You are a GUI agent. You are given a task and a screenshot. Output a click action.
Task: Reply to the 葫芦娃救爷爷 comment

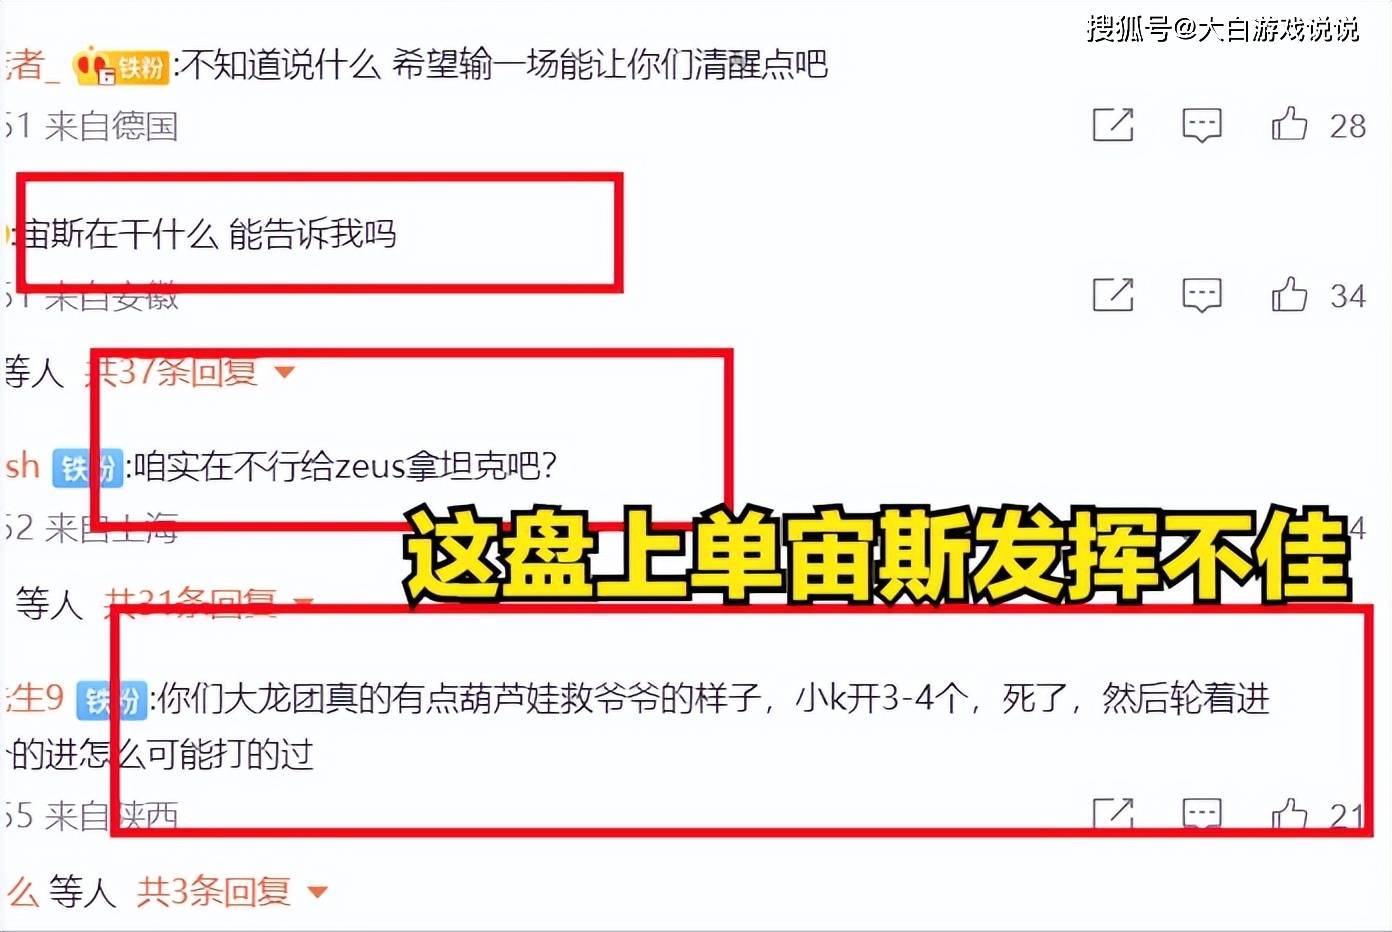click(1201, 815)
